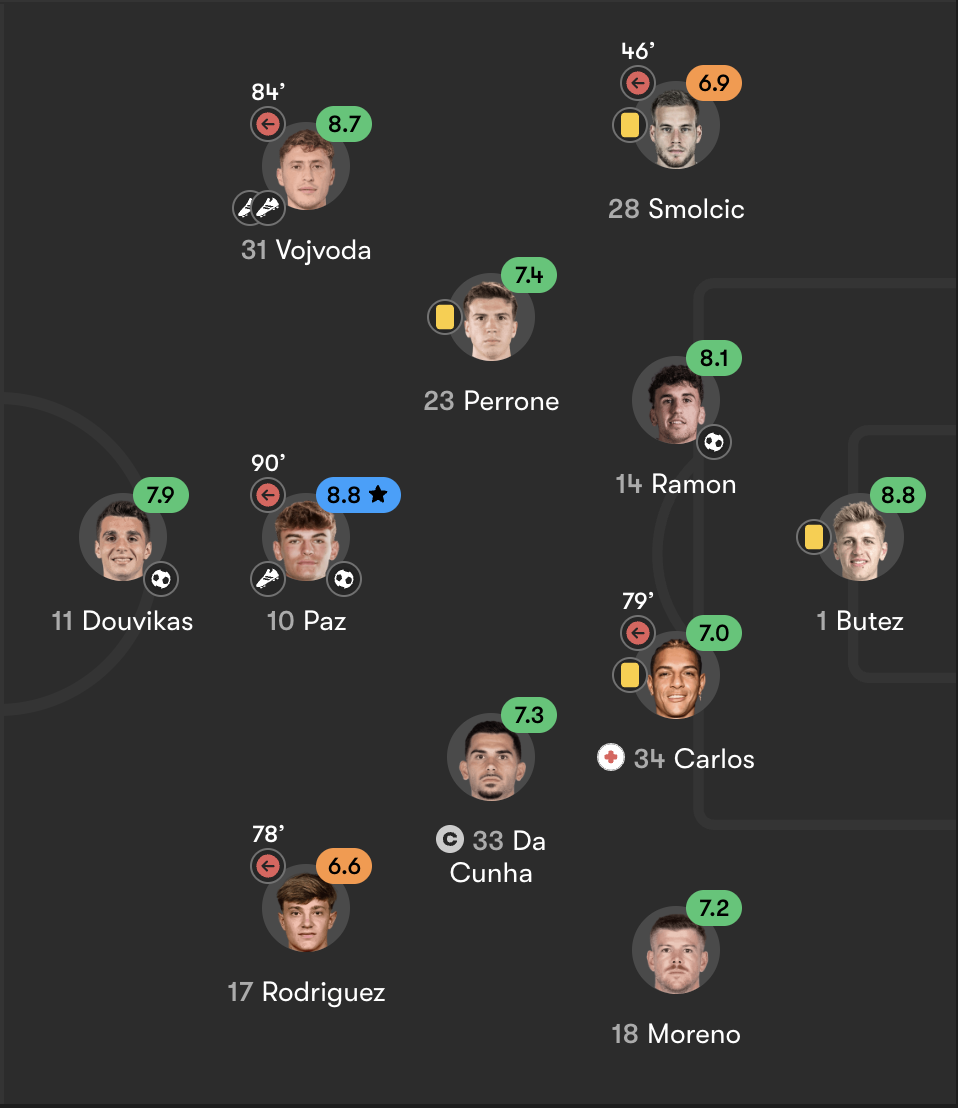Click the 18 Moreno name label

coord(675,1033)
